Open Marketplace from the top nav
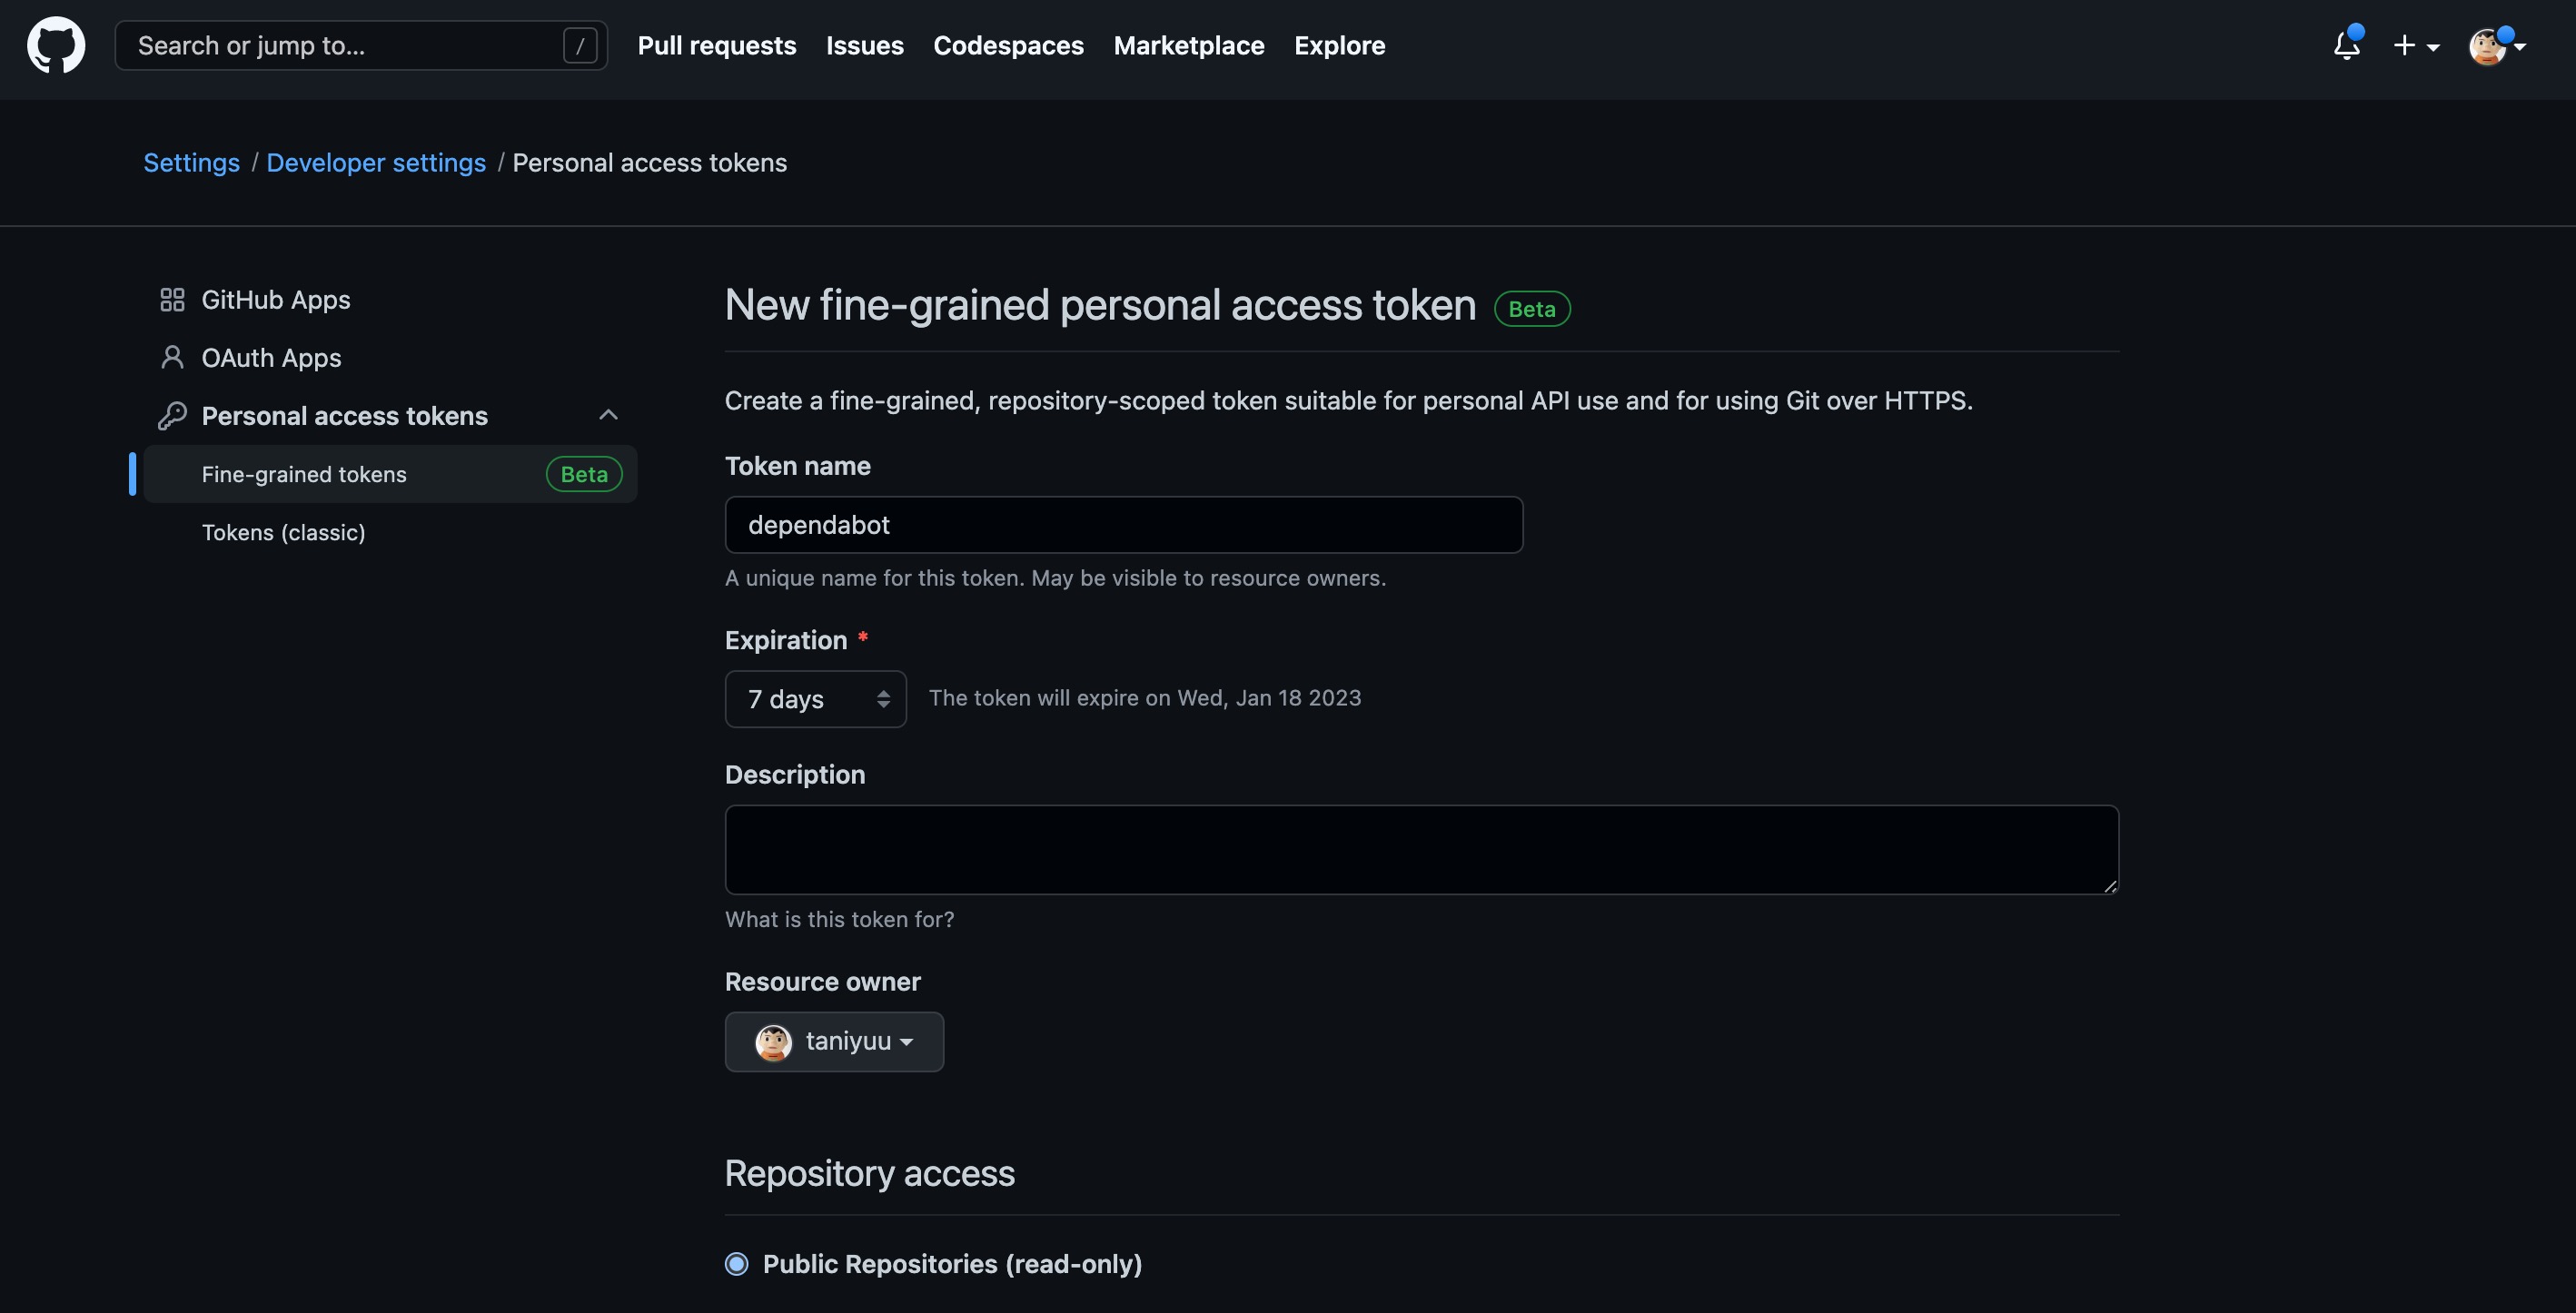The image size is (2576, 1313). click(x=1189, y=45)
